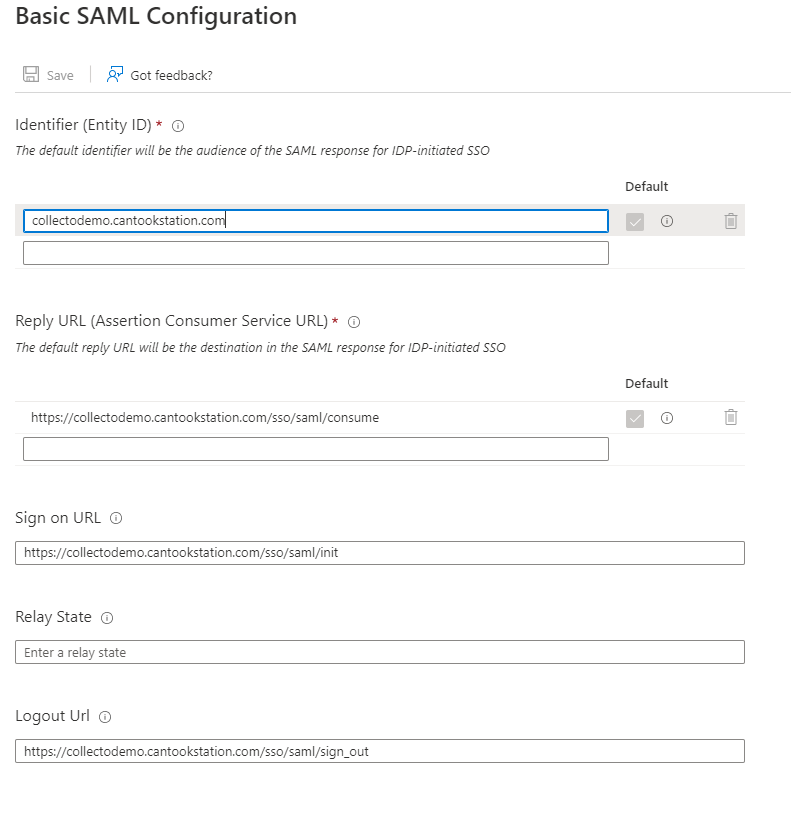This screenshot has width=791, height=827.
Task: Click the empty new identifier field
Action: pyautogui.click(x=316, y=253)
